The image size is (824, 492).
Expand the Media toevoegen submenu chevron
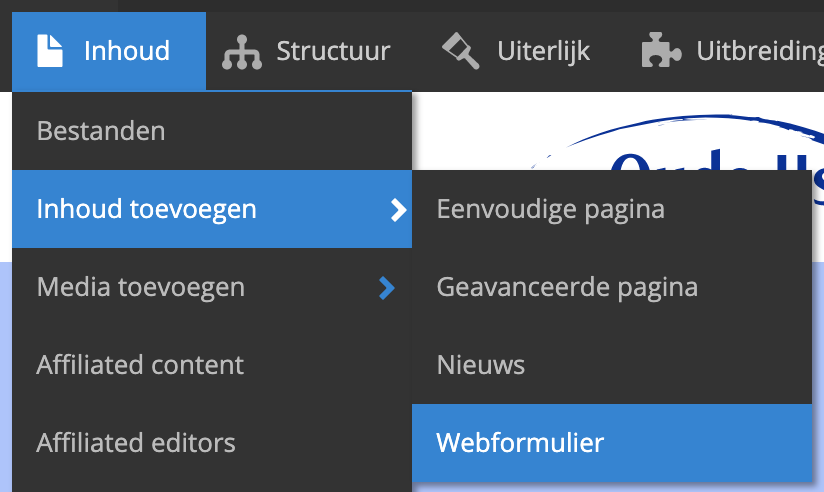pyautogui.click(x=388, y=288)
